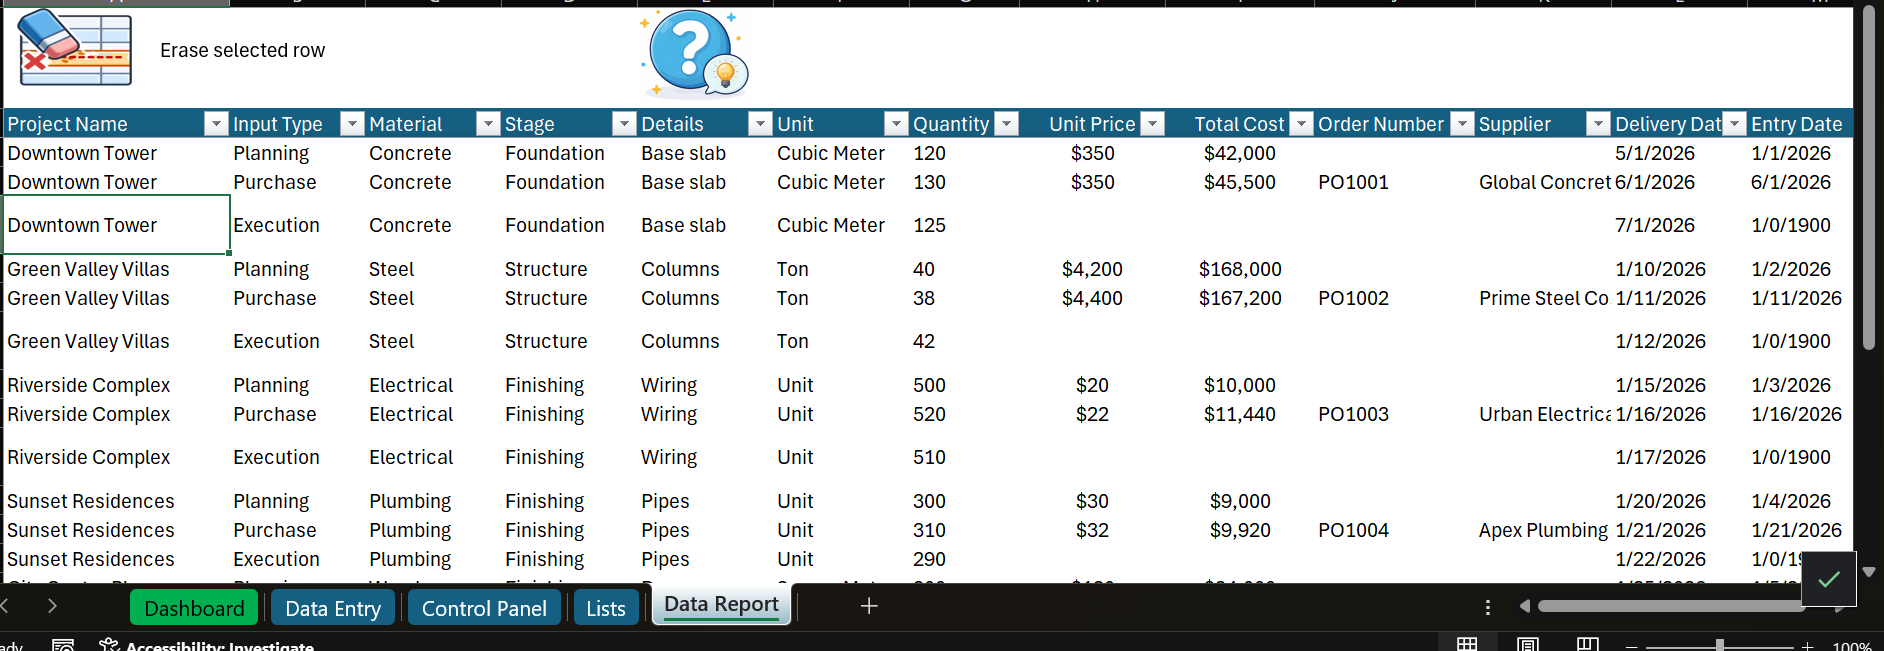
Task: Click the Erase selected row label
Action: [x=242, y=51]
